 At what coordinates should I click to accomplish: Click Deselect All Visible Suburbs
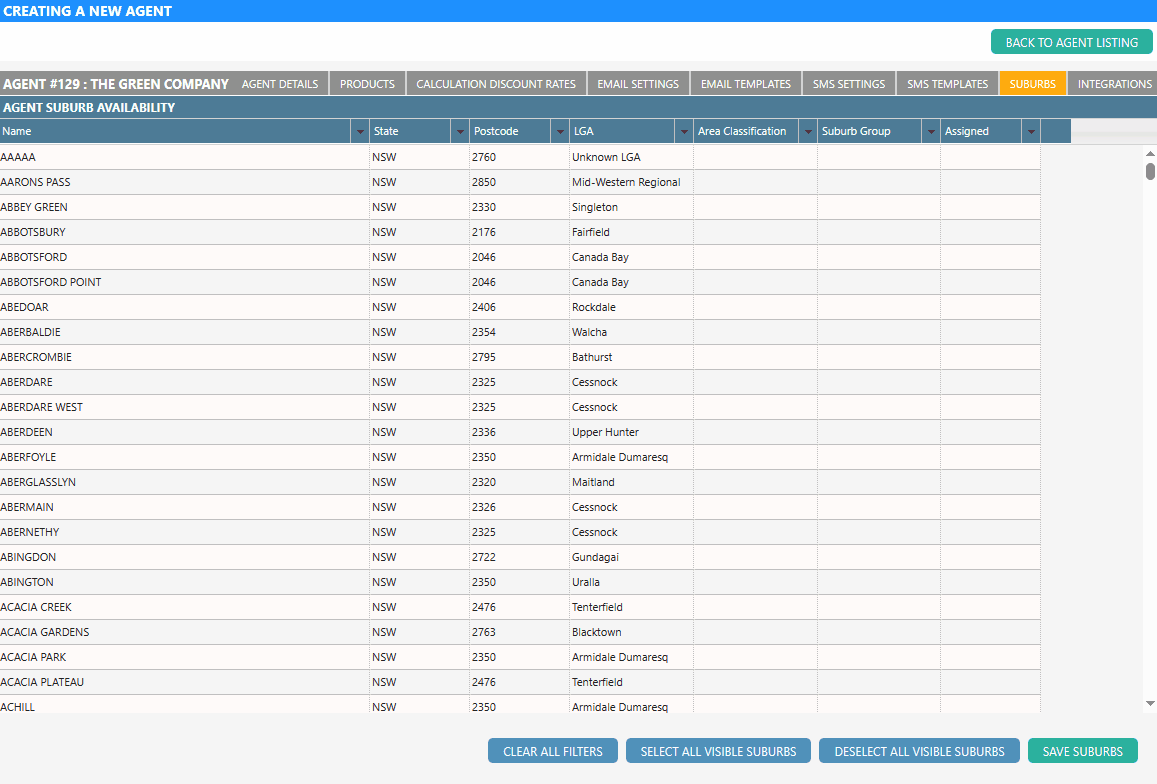coord(919,751)
